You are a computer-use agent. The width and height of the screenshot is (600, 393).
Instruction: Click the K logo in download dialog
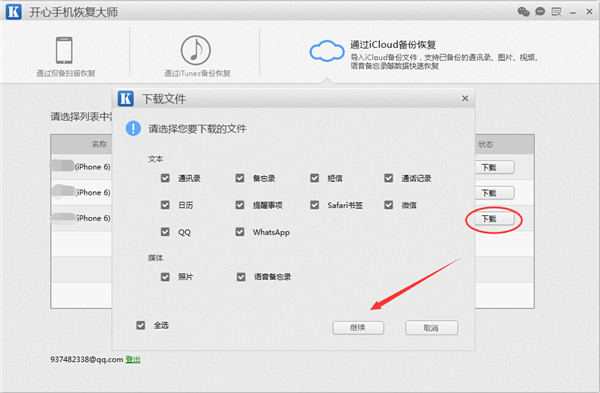[x=126, y=99]
